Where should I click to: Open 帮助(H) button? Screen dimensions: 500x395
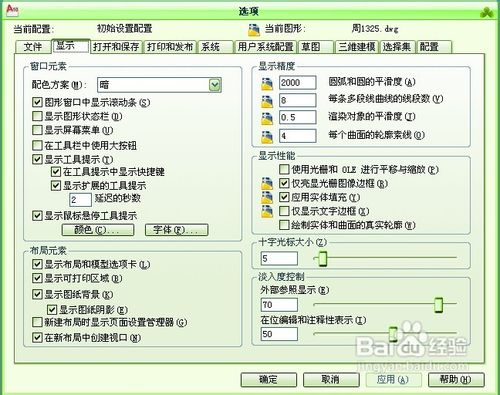(x=456, y=380)
